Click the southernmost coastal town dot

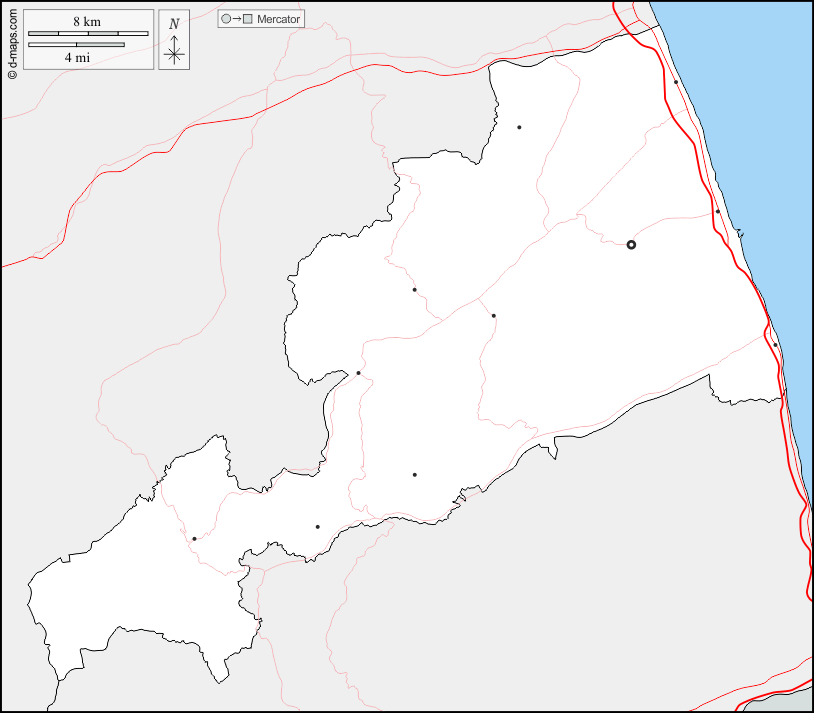tap(775, 345)
